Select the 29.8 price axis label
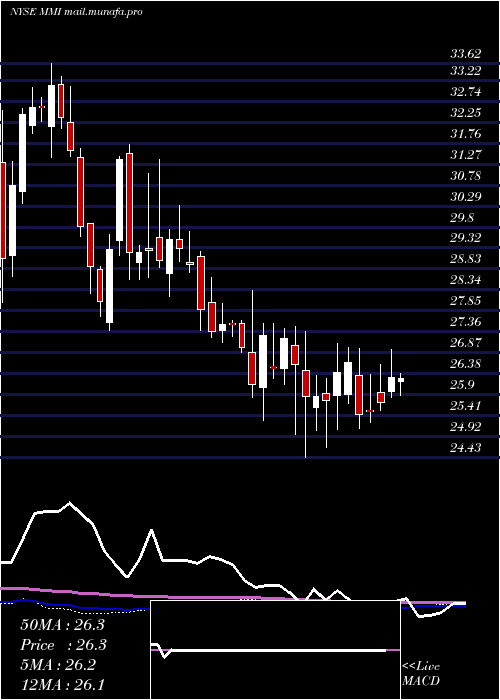The width and height of the screenshot is (500, 700). coord(462,218)
